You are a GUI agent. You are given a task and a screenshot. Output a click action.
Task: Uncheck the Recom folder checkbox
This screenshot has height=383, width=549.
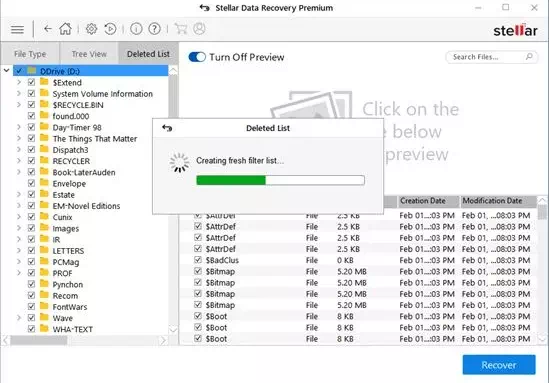(31, 295)
